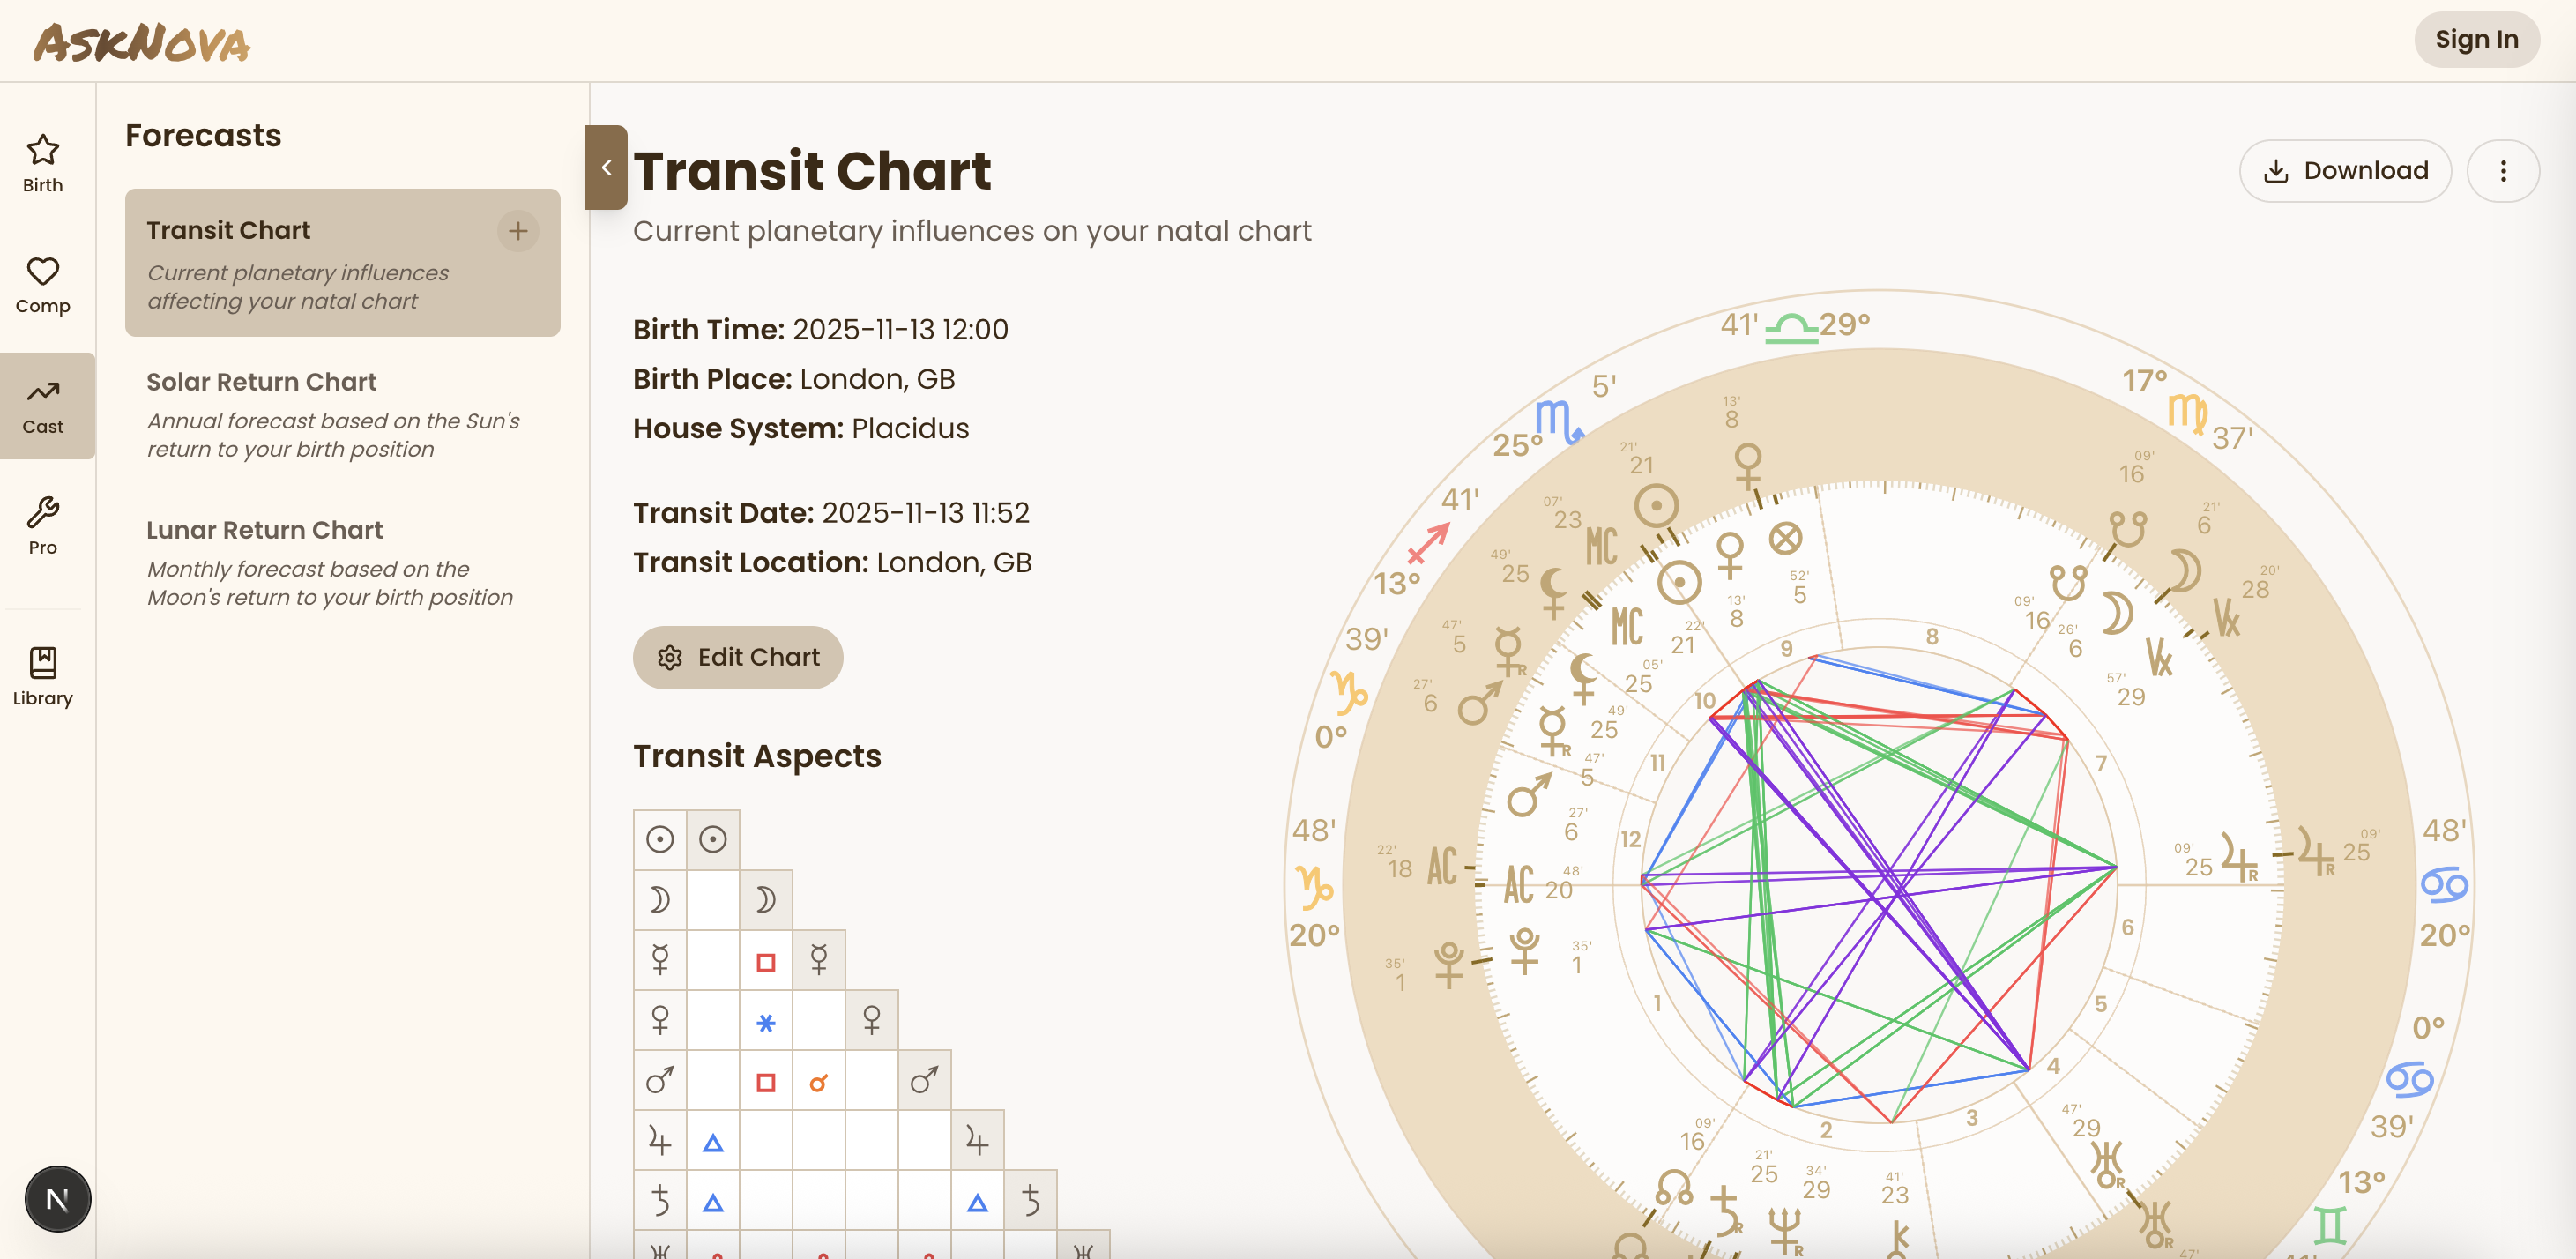
Task: Click the round N badge icon
Action: click(58, 1198)
